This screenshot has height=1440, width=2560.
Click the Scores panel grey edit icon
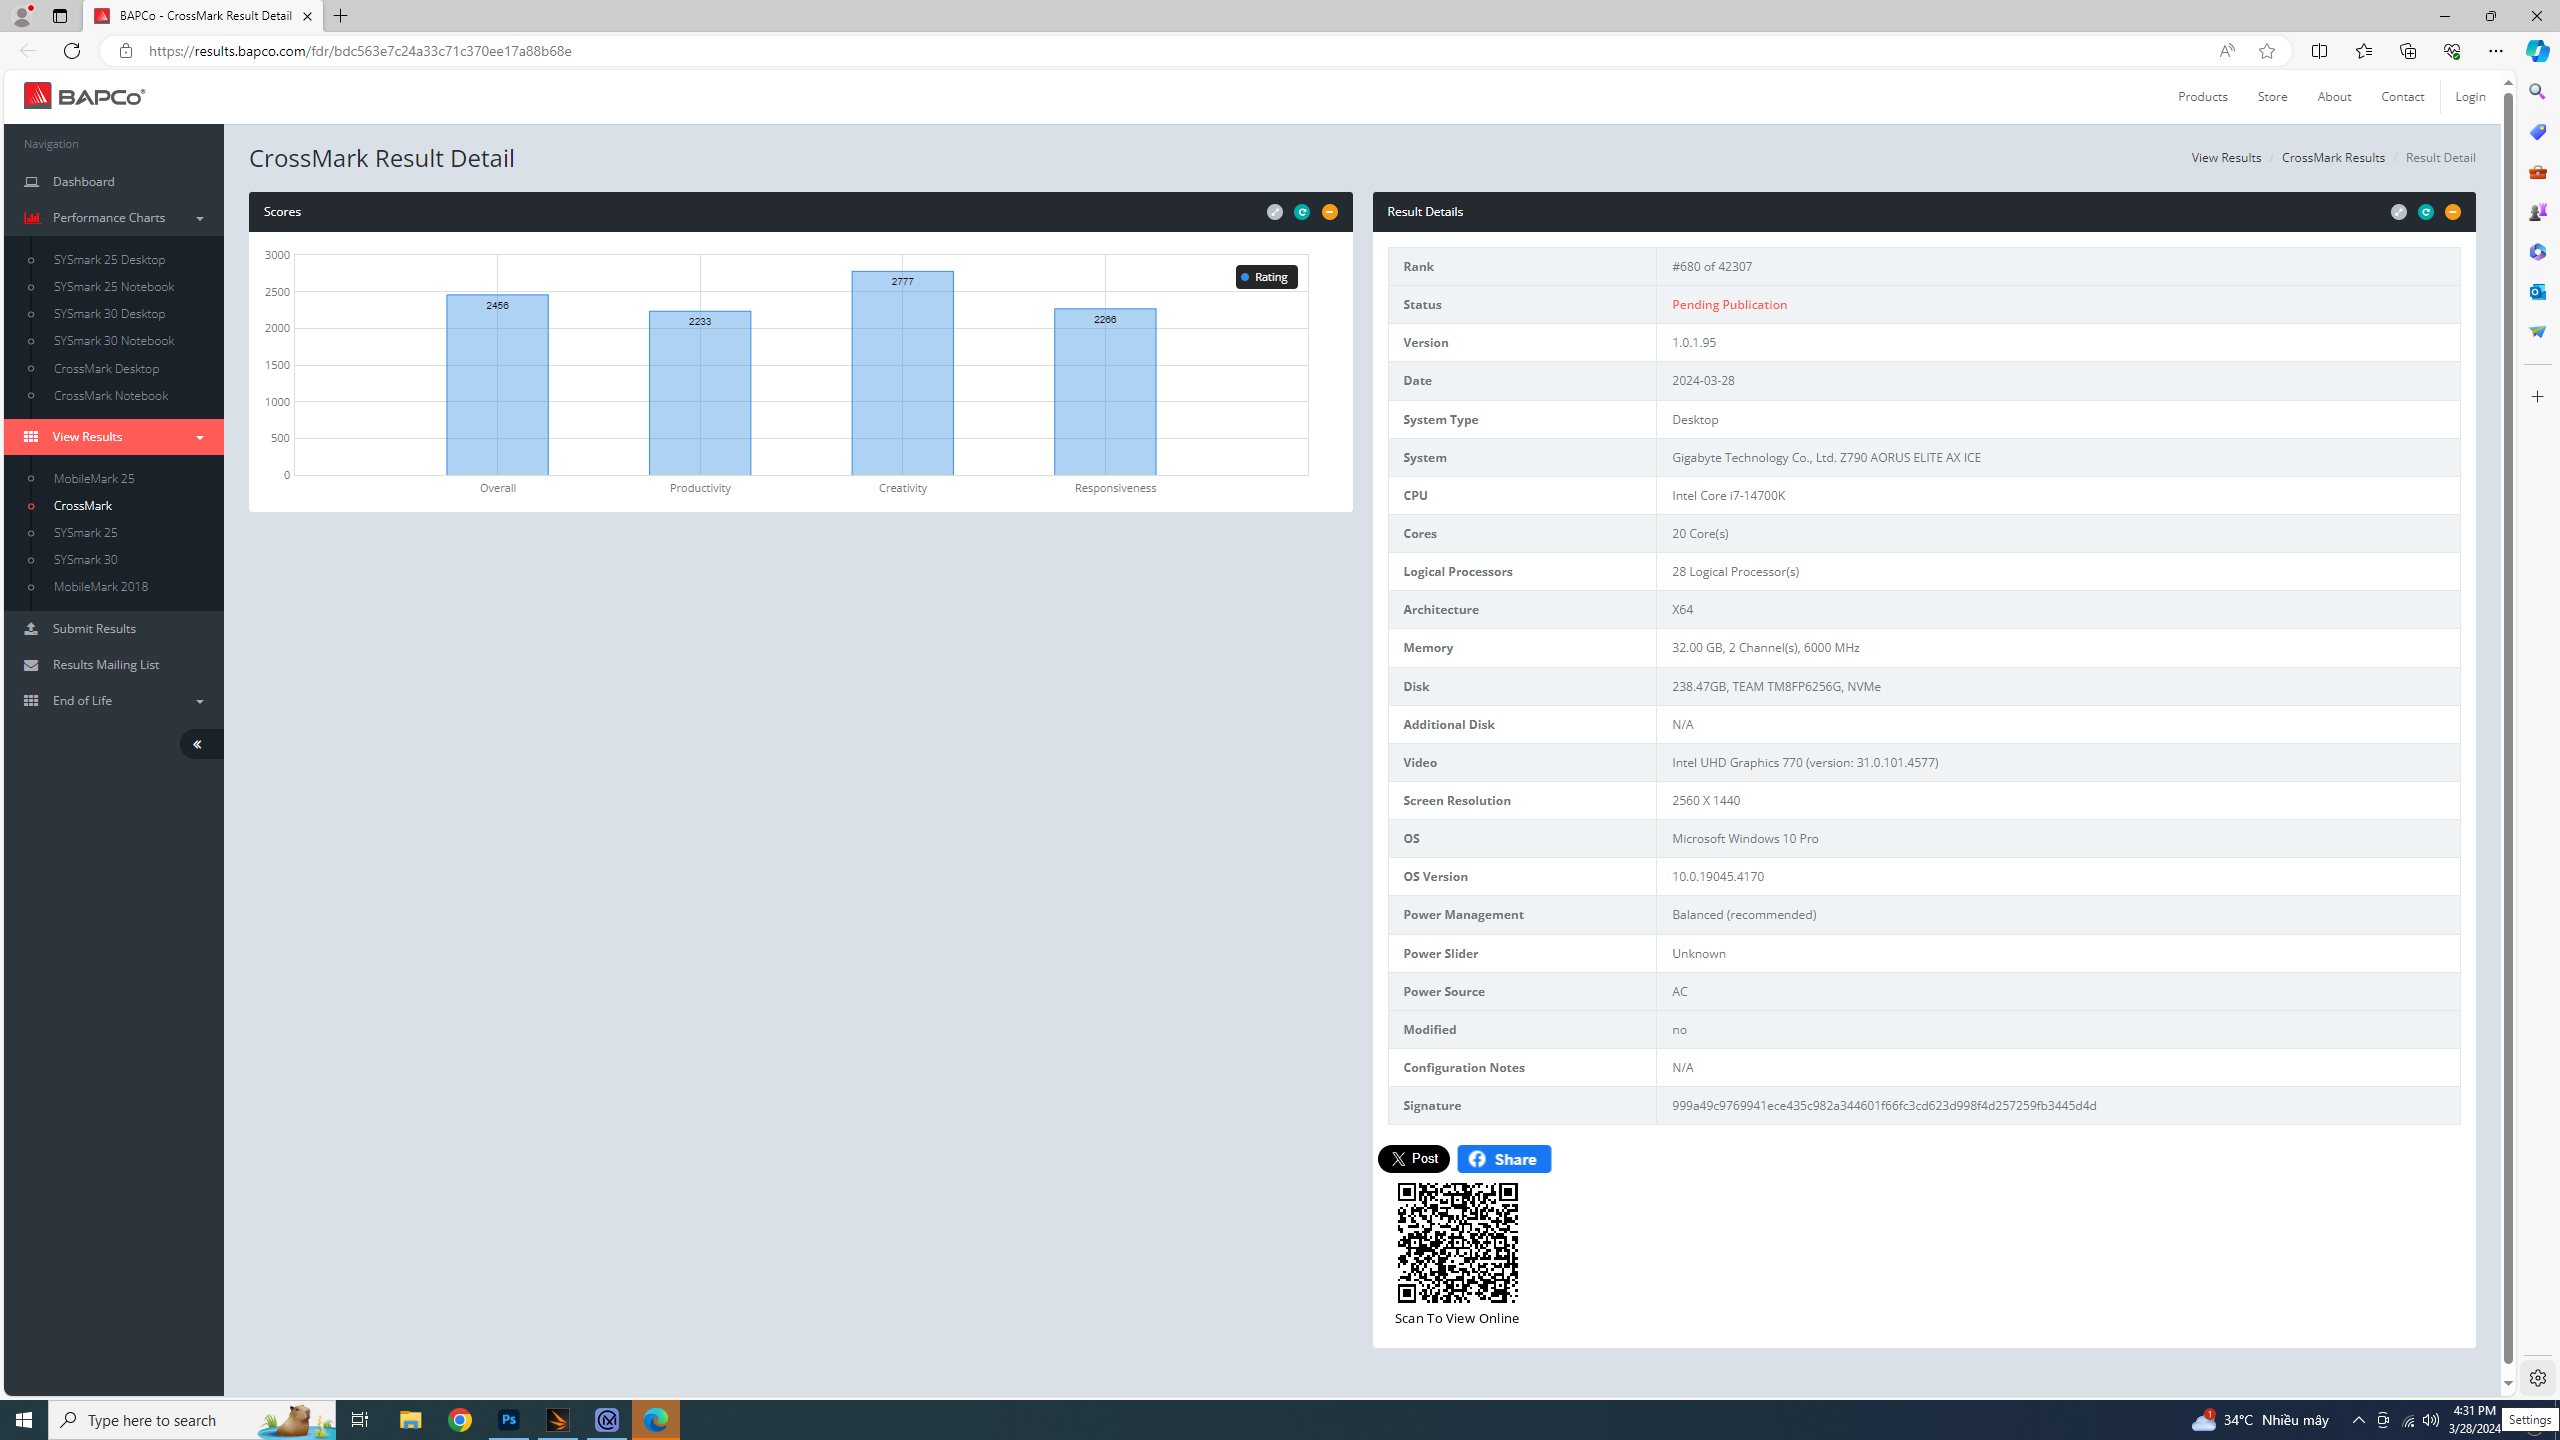[1275, 212]
